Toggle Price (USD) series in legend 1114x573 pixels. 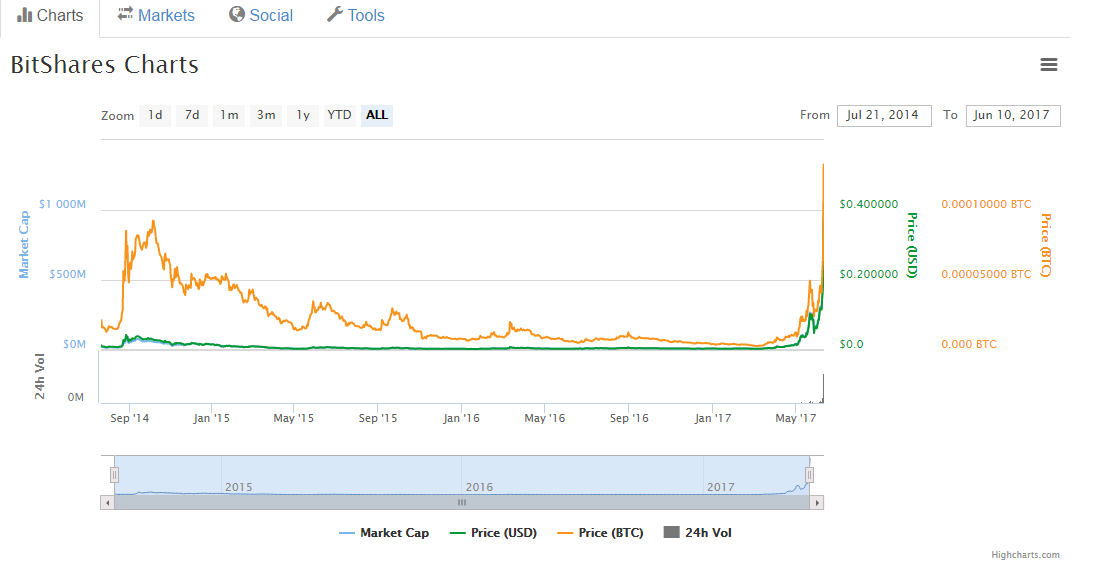tap(494, 533)
